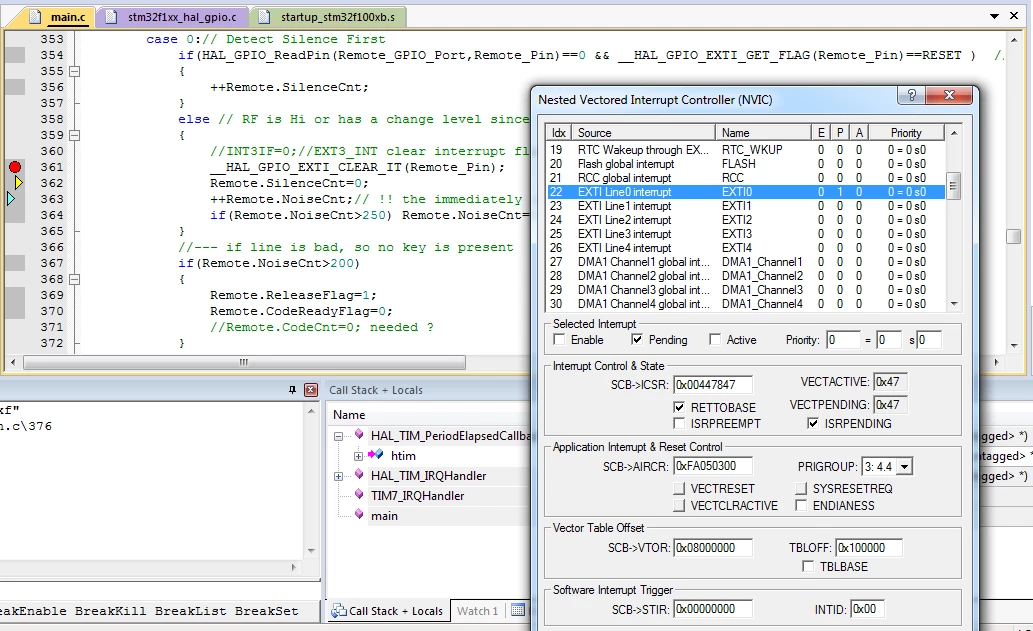The image size is (1033, 631).
Task: Expand the HAL_TIM_IRQHandler call stack node
Action: [x=339, y=476]
